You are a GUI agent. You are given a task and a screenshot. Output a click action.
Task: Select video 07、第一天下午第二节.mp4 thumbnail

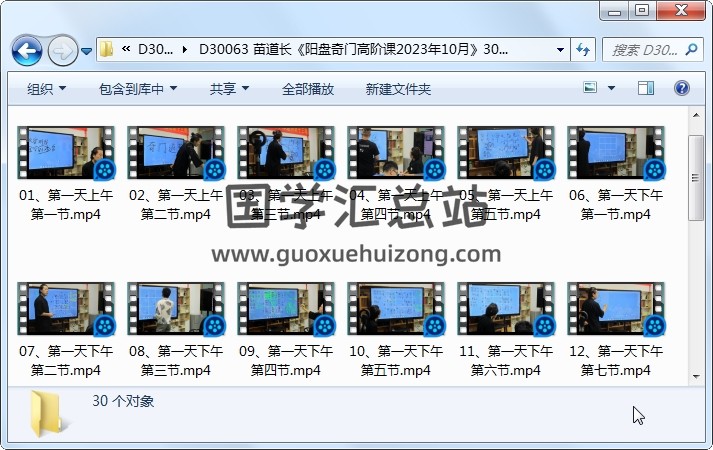[66, 309]
